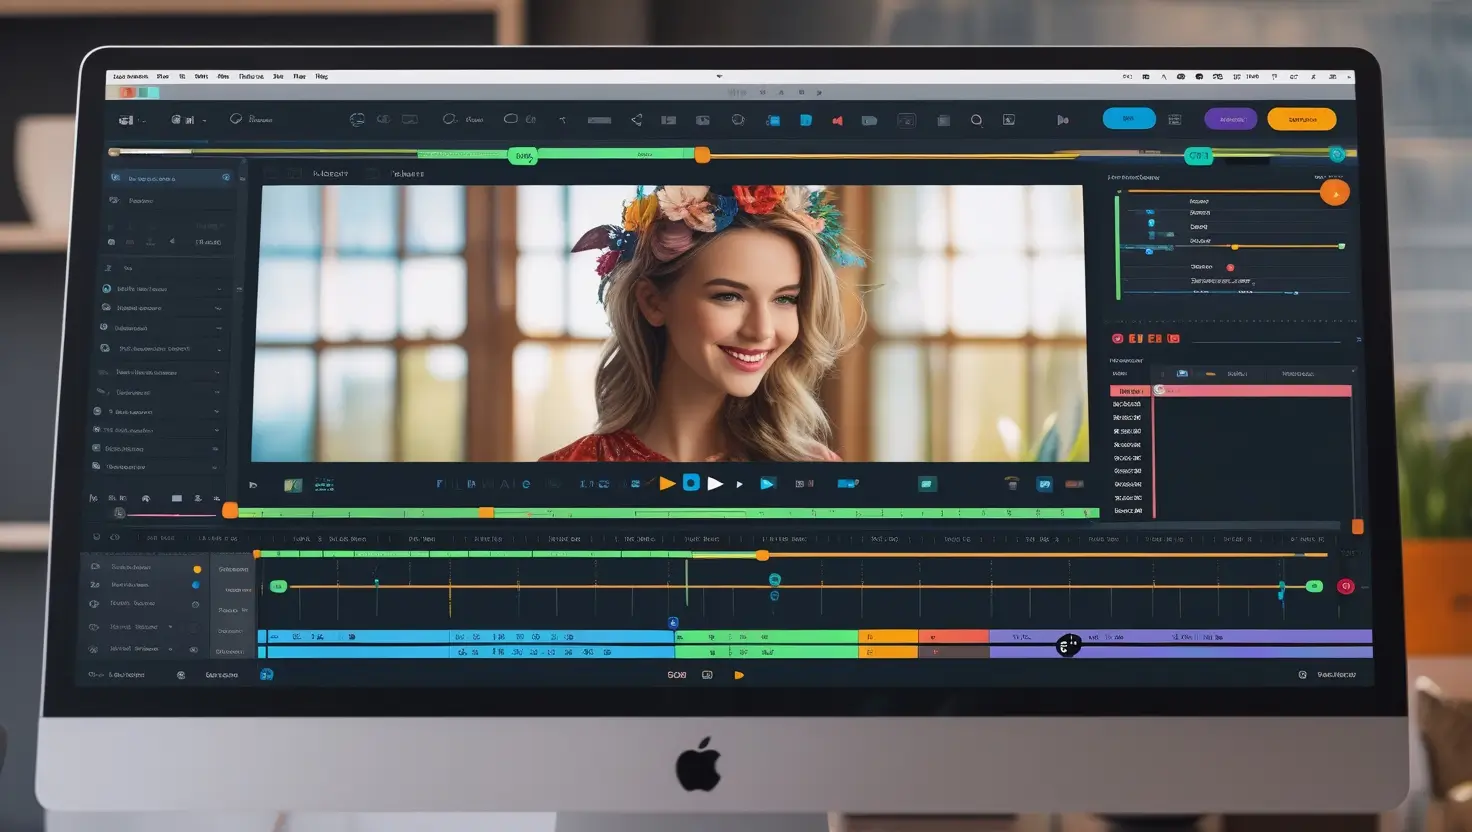Click the grid icon beside the blue pill button

pyautogui.click(x=1175, y=119)
